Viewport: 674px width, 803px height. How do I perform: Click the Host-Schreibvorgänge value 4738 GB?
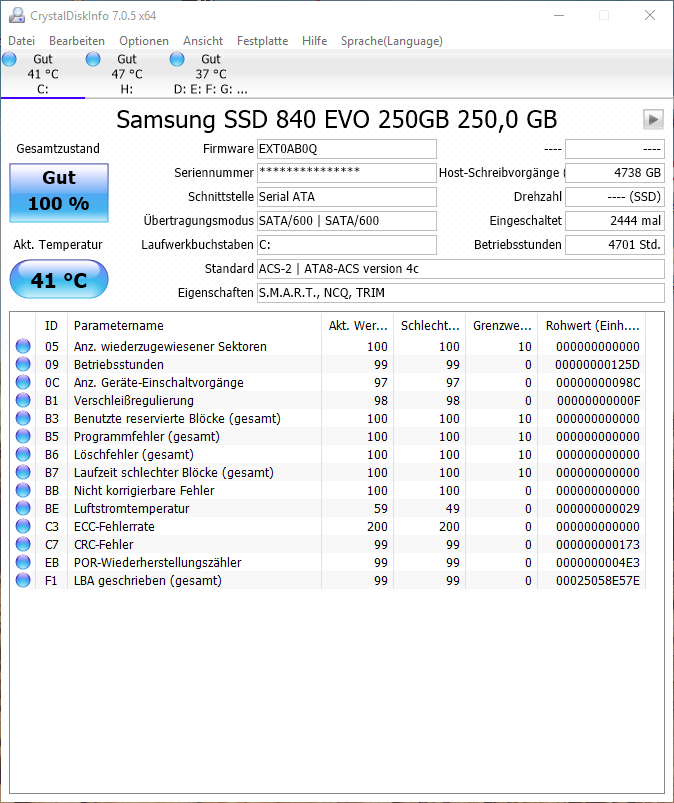(x=615, y=173)
